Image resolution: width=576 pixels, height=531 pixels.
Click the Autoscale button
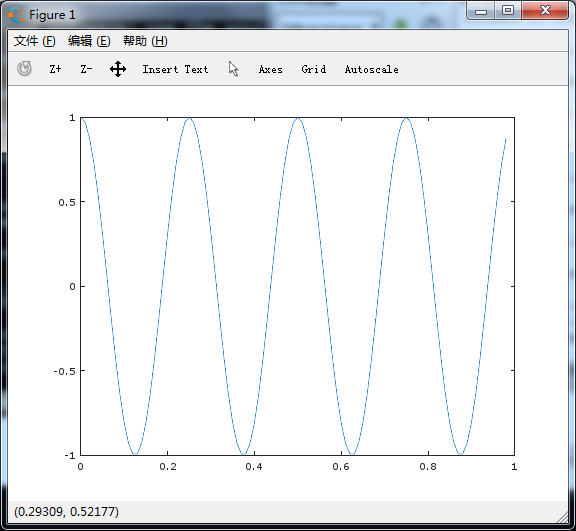[x=371, y=69]
